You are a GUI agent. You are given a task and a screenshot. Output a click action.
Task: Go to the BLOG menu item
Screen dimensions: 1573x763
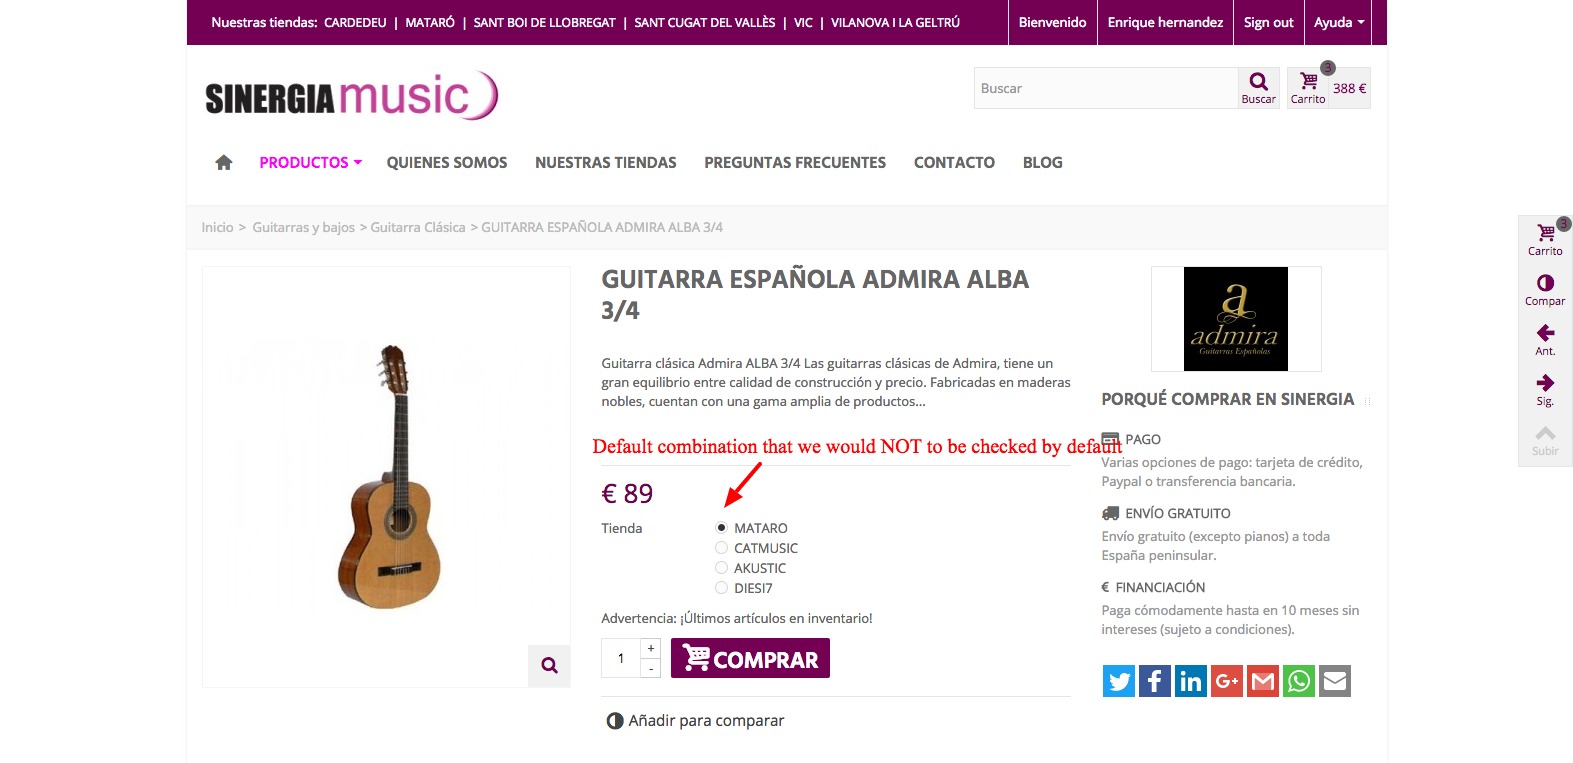pyautogui.click(x=1042, y=162)
